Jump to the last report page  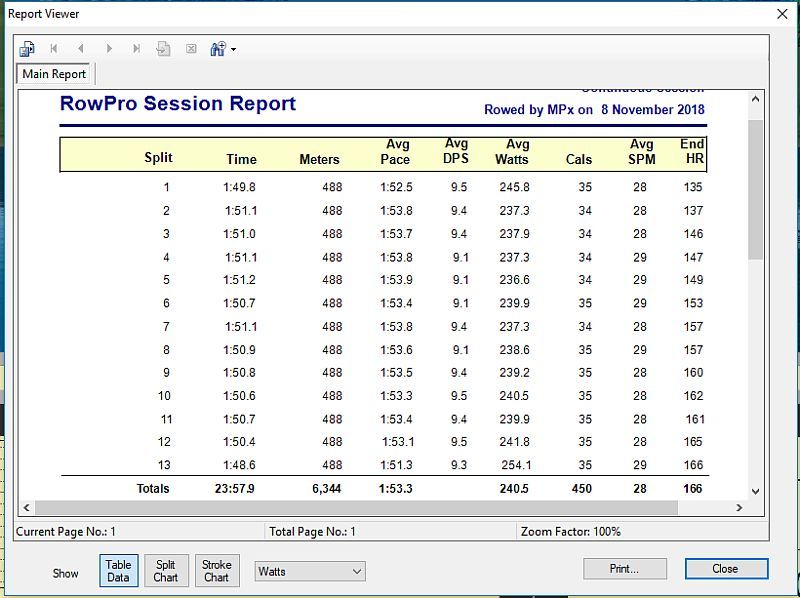pyautogui.click(x=136, y=49)
